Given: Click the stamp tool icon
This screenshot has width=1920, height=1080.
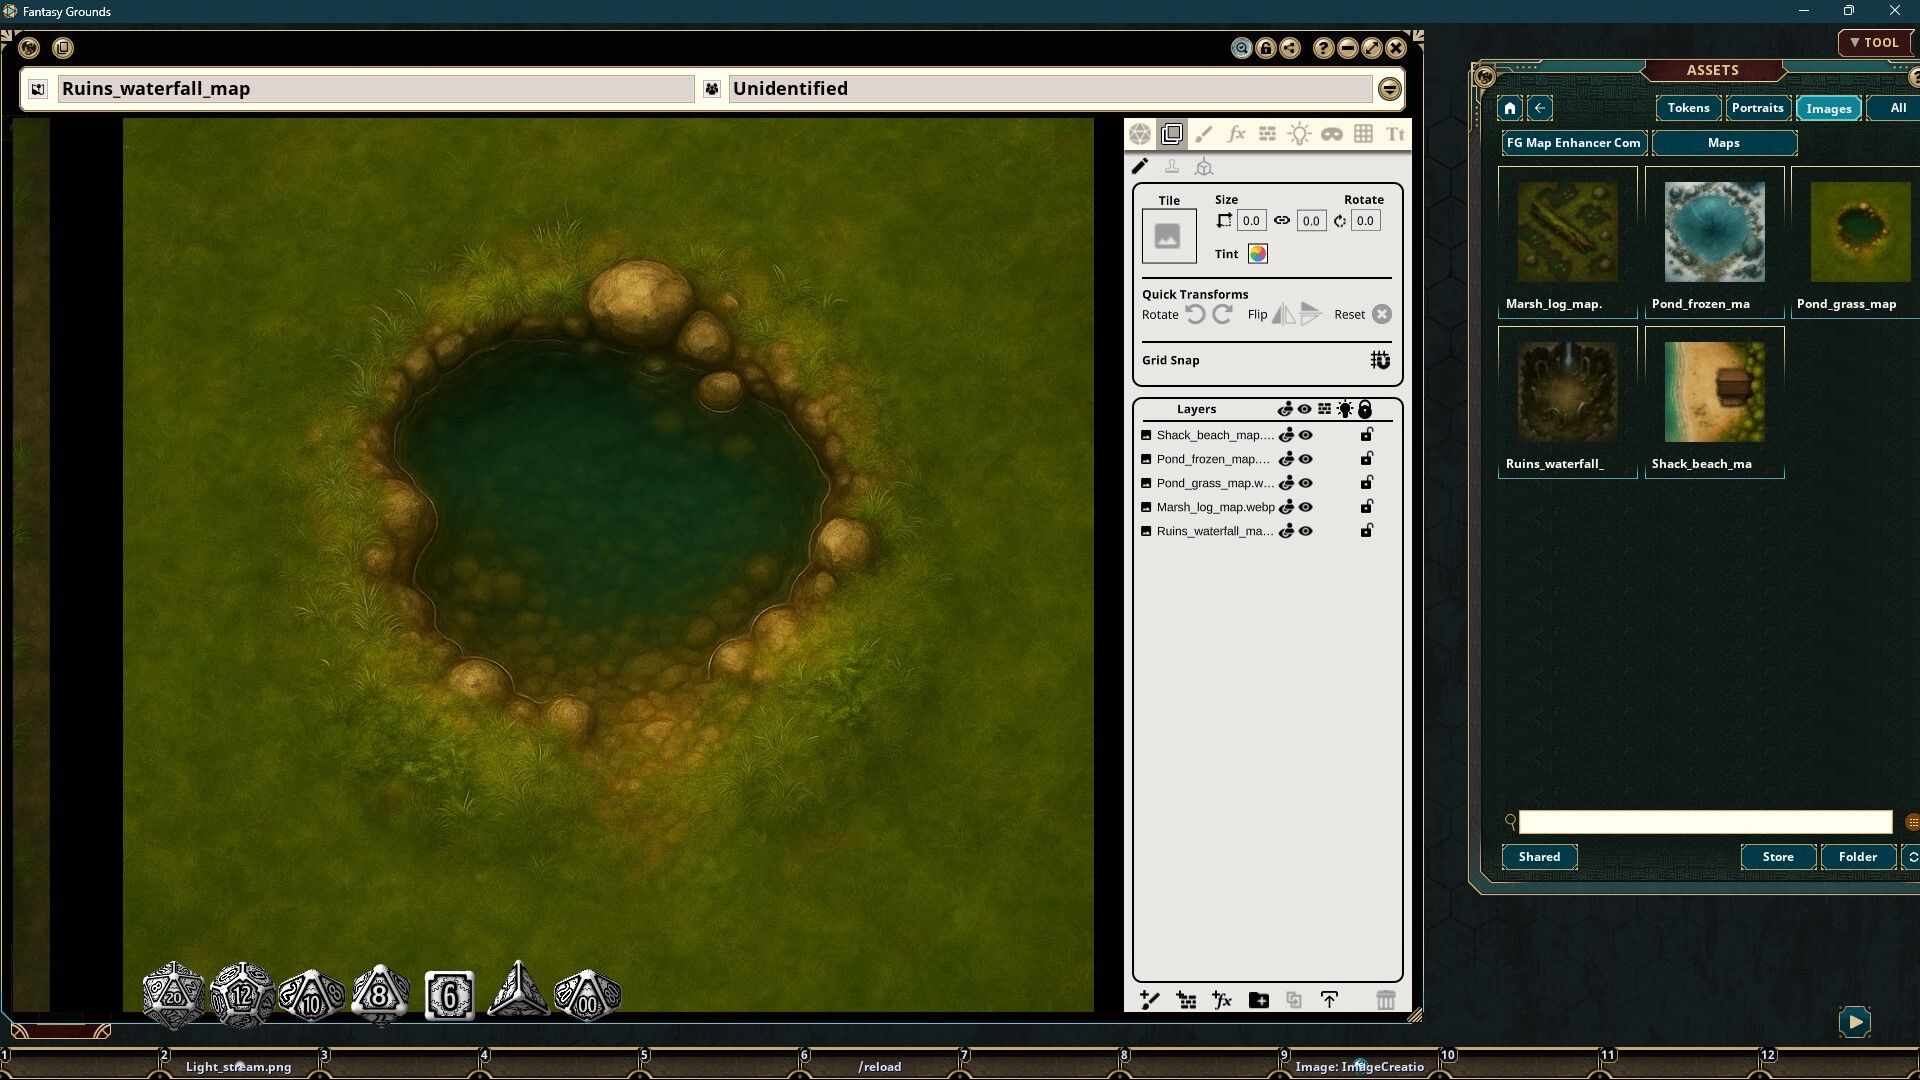Looking at the screenshot, I should point(1172,166).
